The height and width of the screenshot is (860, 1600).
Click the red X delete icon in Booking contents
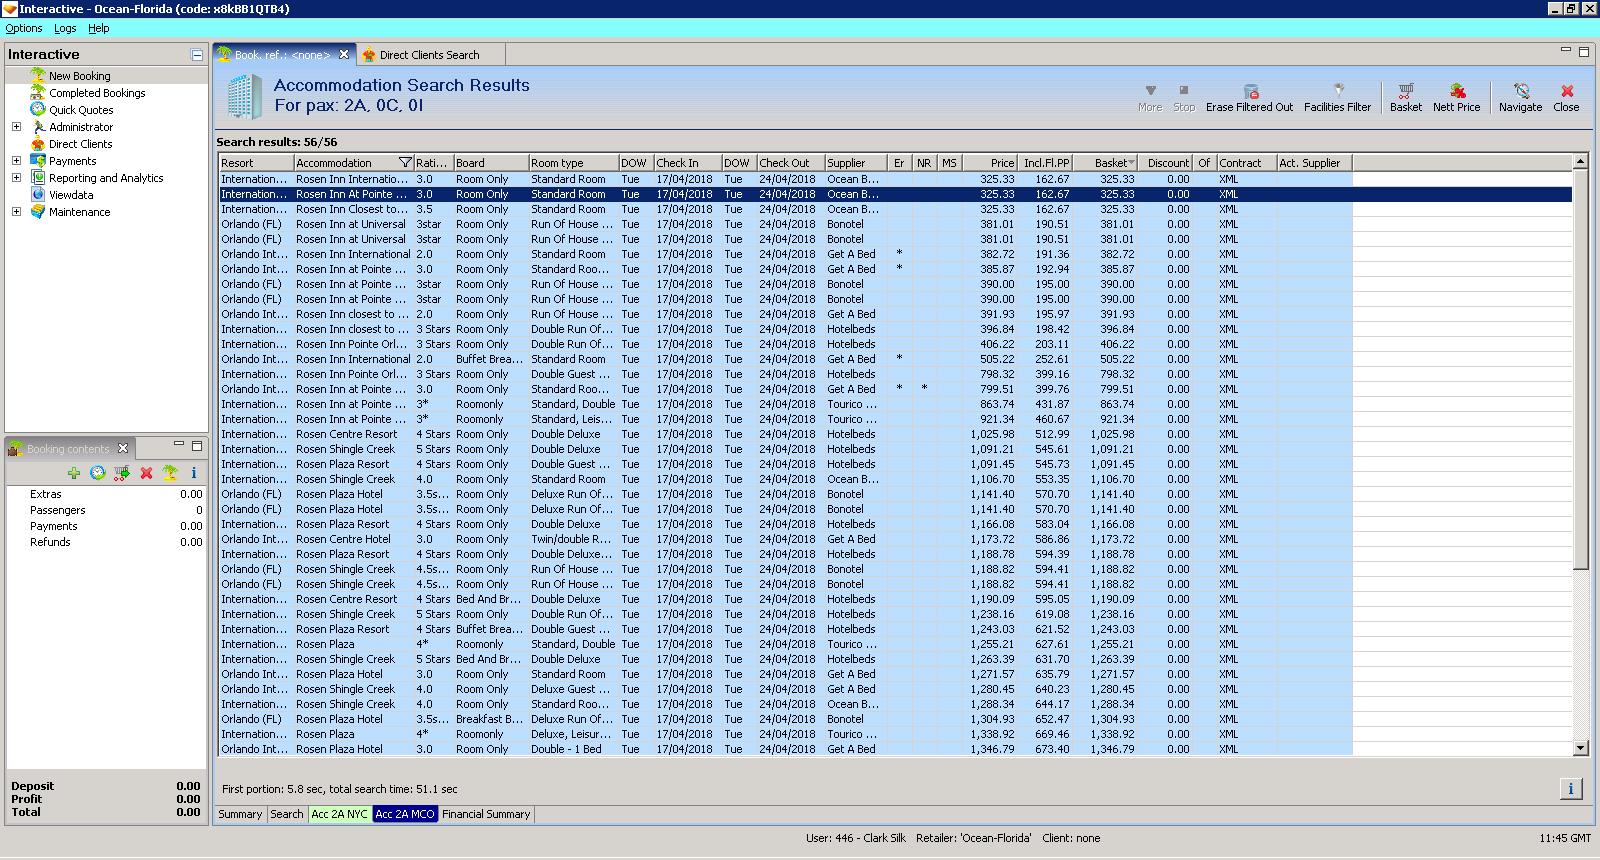tap(146, 473)
